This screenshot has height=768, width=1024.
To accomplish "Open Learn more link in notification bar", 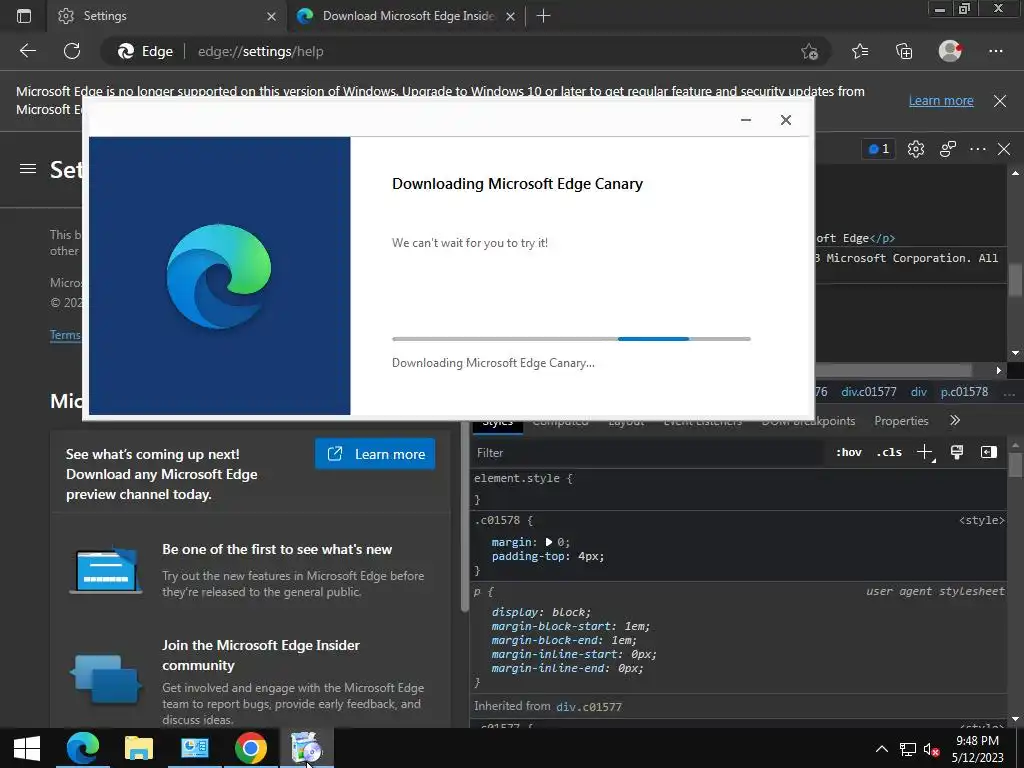I will tap(941, 101).
